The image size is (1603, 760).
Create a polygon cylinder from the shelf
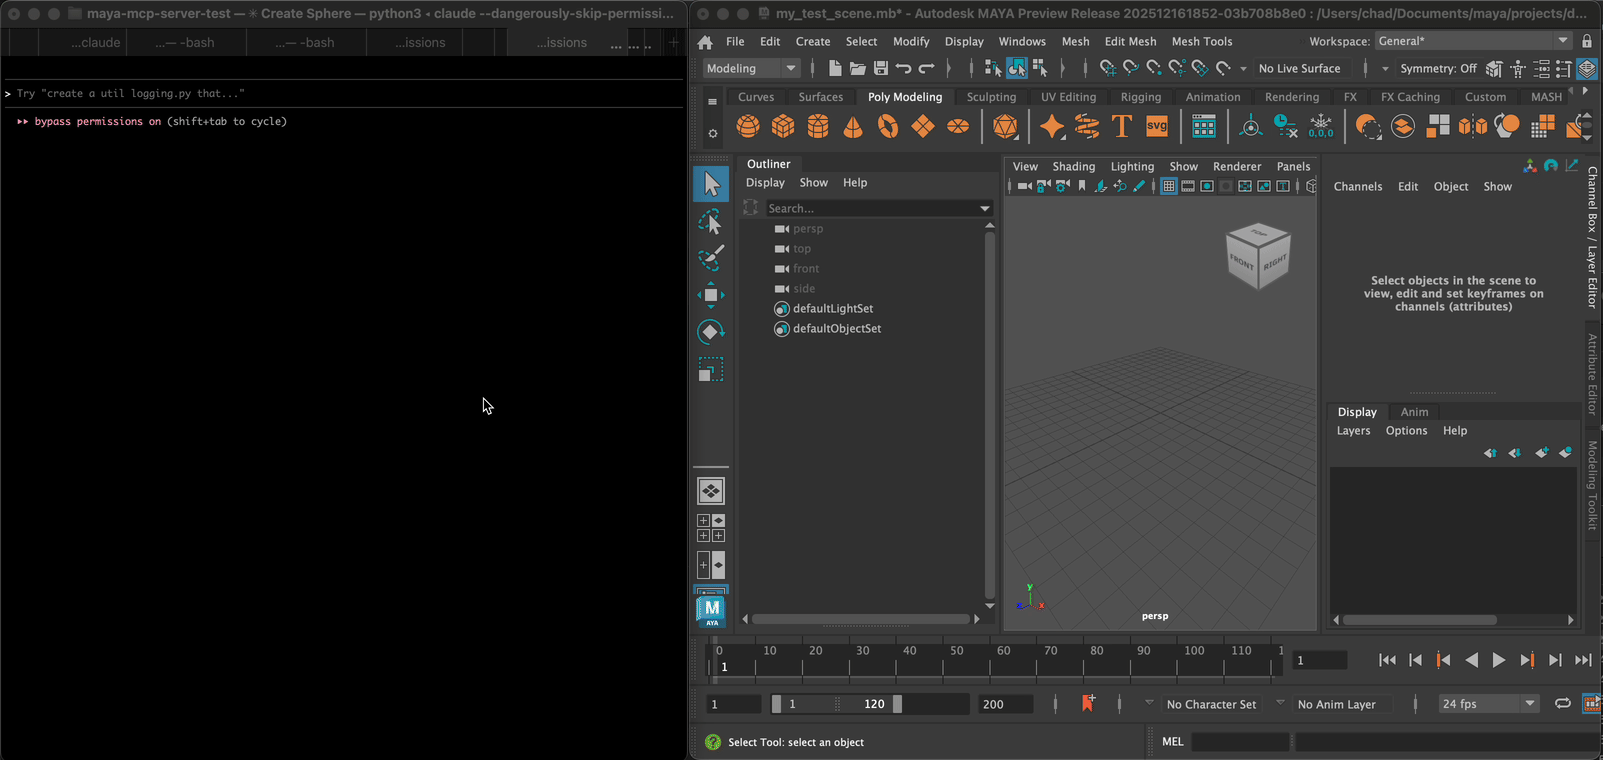(x=818, y=127)
